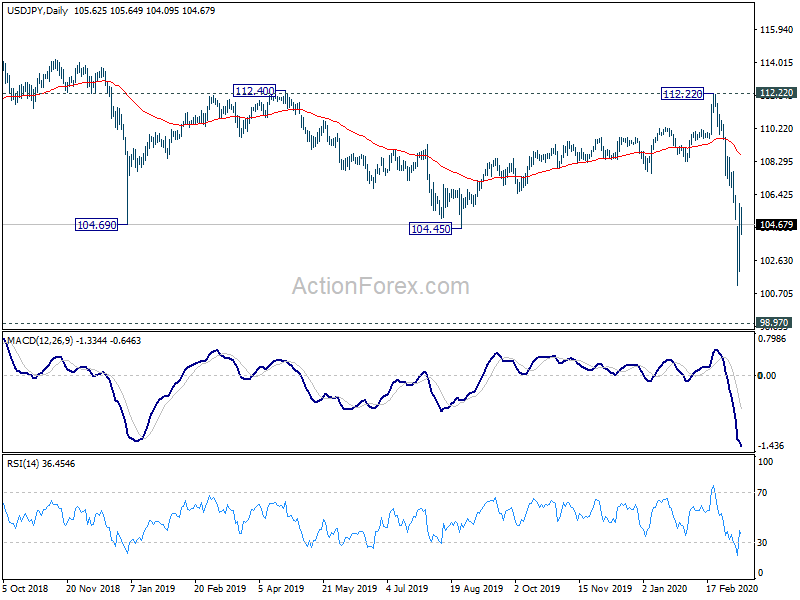800x600 pixels.
Task: Select the USDJPY,Daily chart title
Action: click(x=37, y=11)
